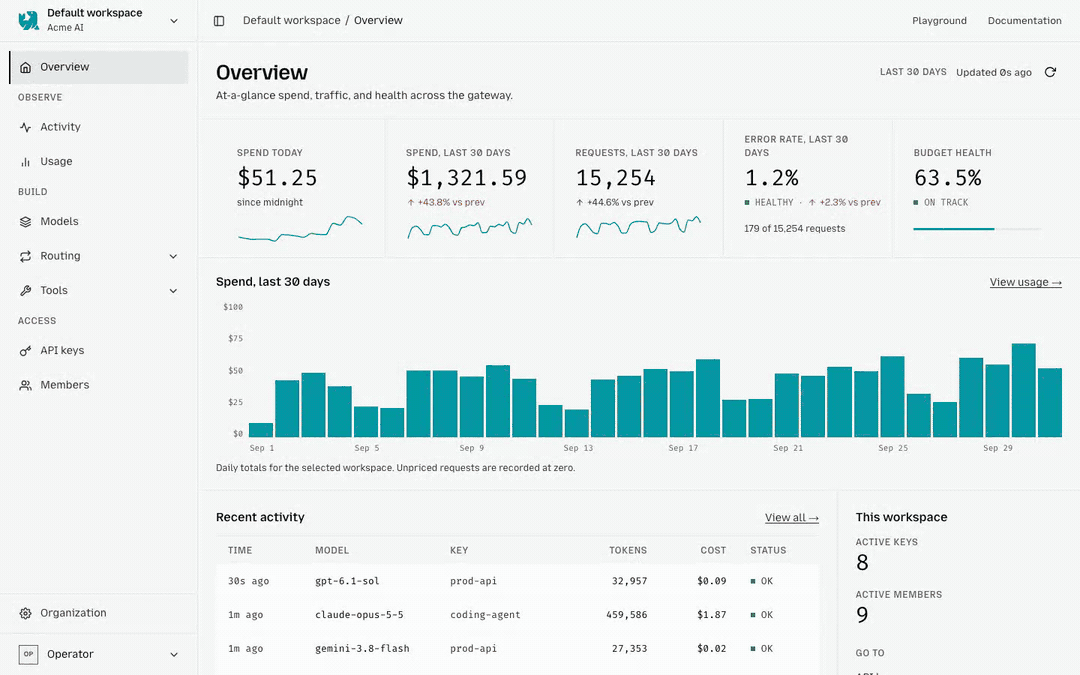Click the $0.02 cost cell
The image size is (1080, 675).
(x=712, y=648)
